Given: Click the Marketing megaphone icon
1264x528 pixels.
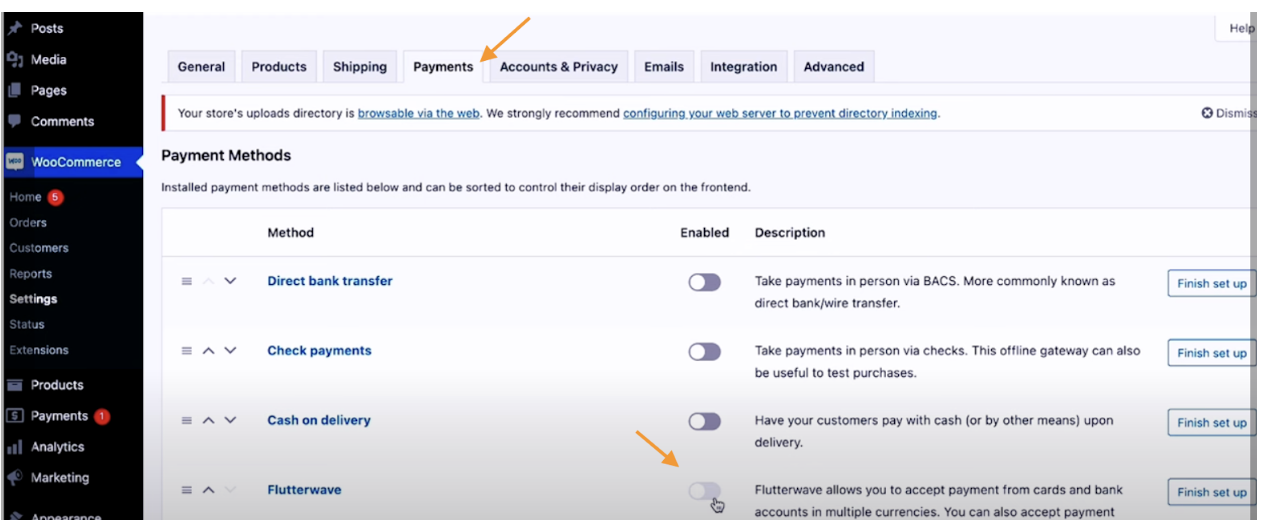Looking at the screenshot, I should point(15,478).
